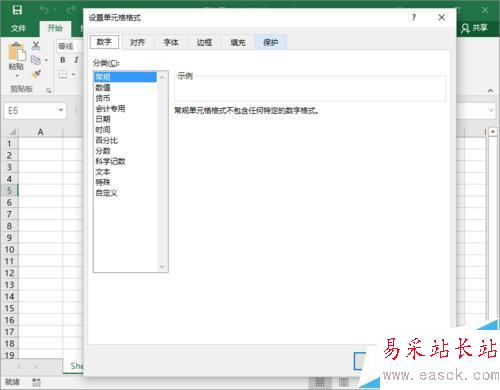Click column A header
This screenshot has width=500, height=390.
click(x=40, y=132)
